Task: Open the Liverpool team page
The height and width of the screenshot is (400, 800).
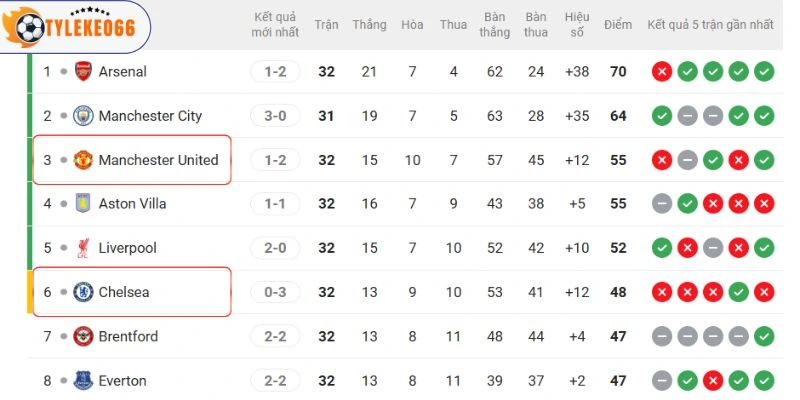Action: point(127,248)
